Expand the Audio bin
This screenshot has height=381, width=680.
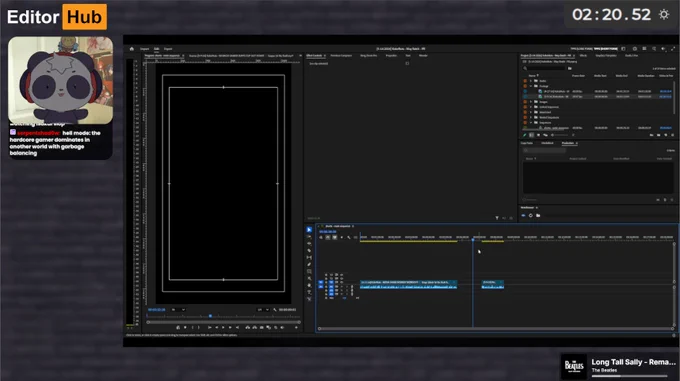click(531, 81)
